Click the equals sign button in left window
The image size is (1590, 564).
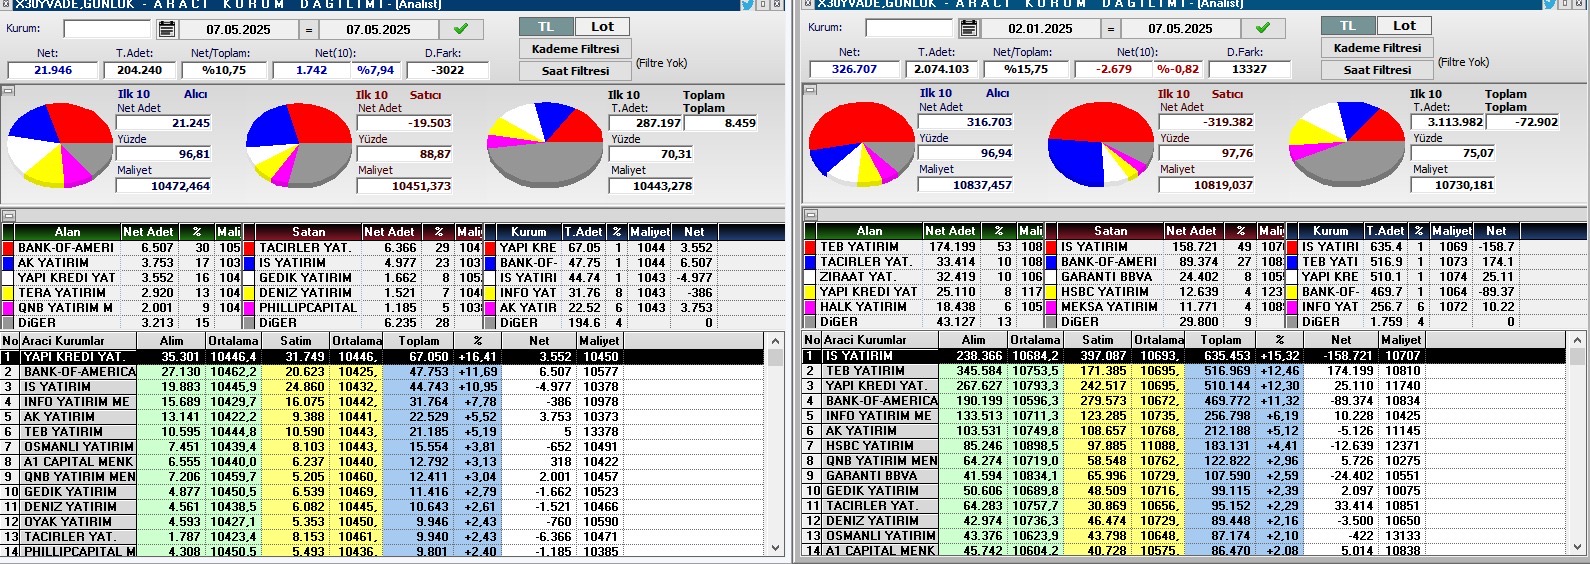[x=309, y=30]
